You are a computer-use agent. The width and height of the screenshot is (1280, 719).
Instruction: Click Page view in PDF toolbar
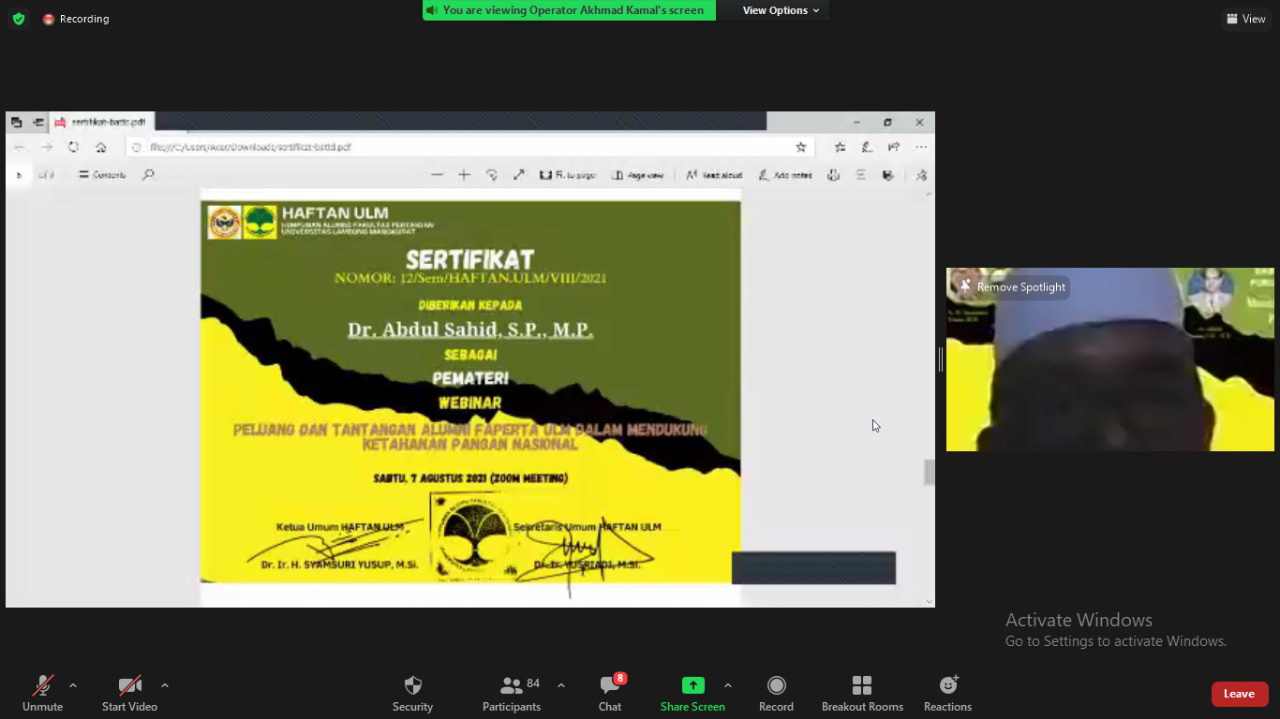click(x=638, y=175)
